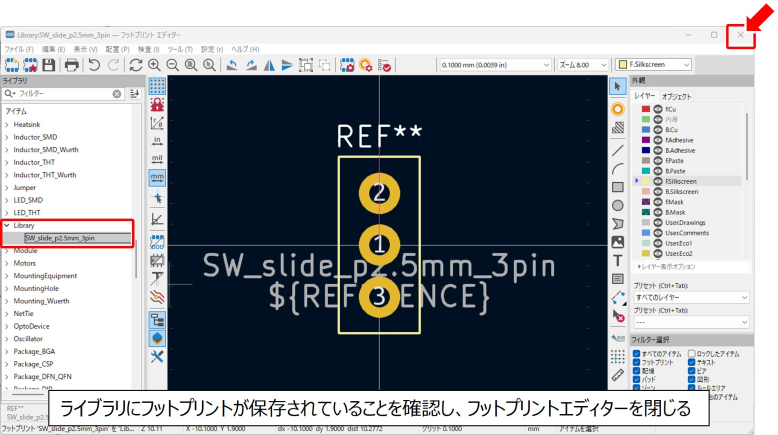The width and height of the screenshot is (778, 435).
Task: Click the print icon in the toolbar
Action: [x=72, y=65]
